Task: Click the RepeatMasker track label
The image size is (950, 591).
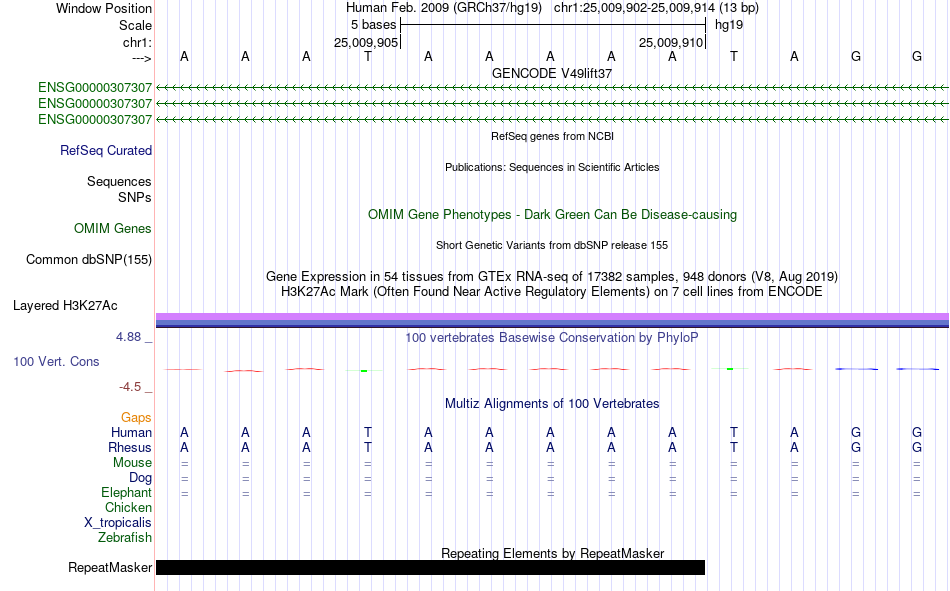Action: coord(110,567)
